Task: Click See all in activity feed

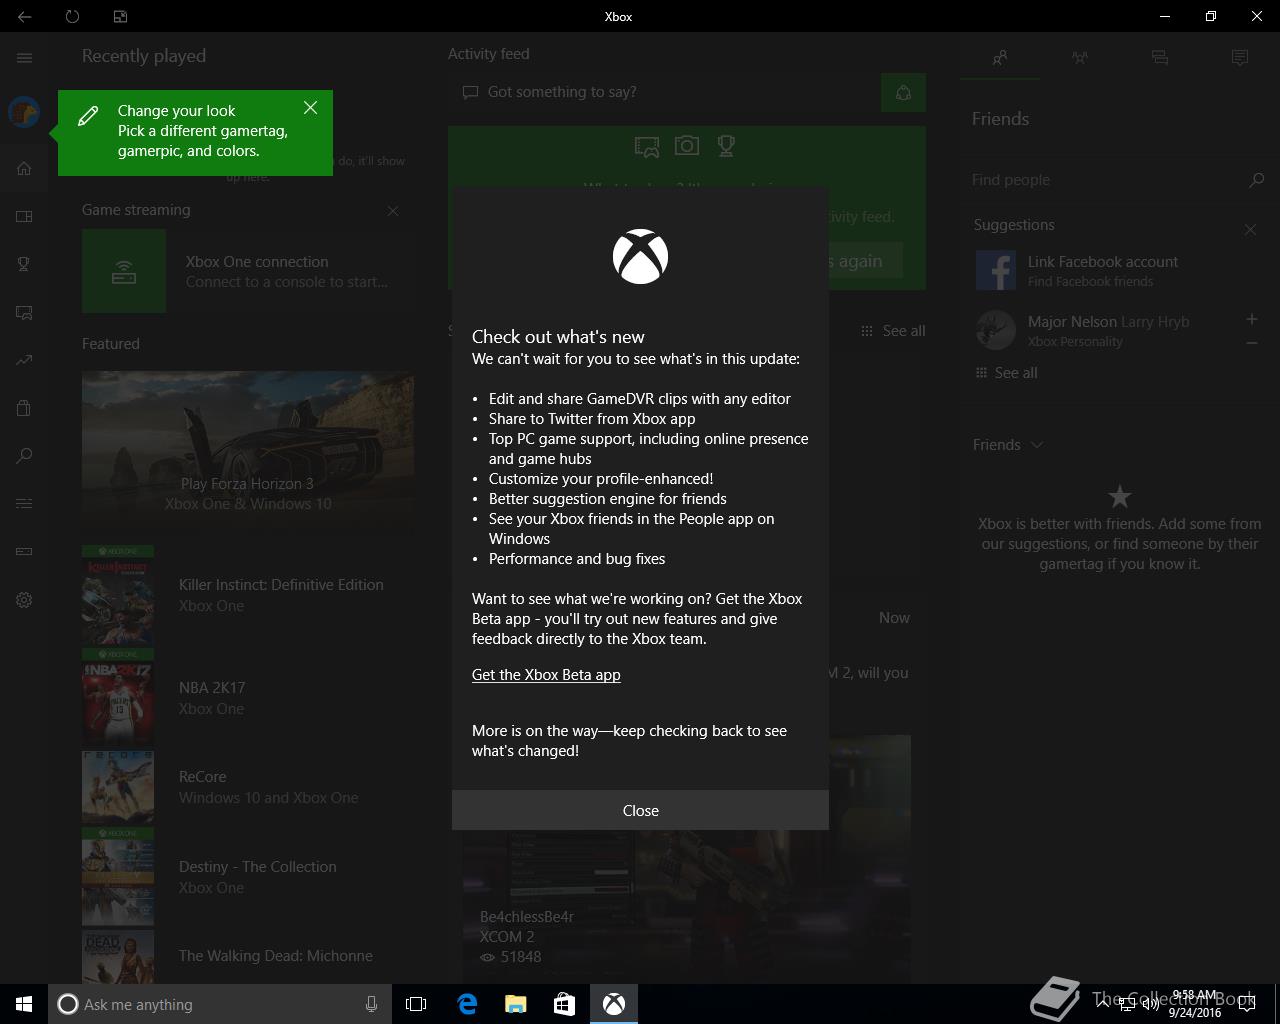Action: pyautogui.click(x=893, y=331)
